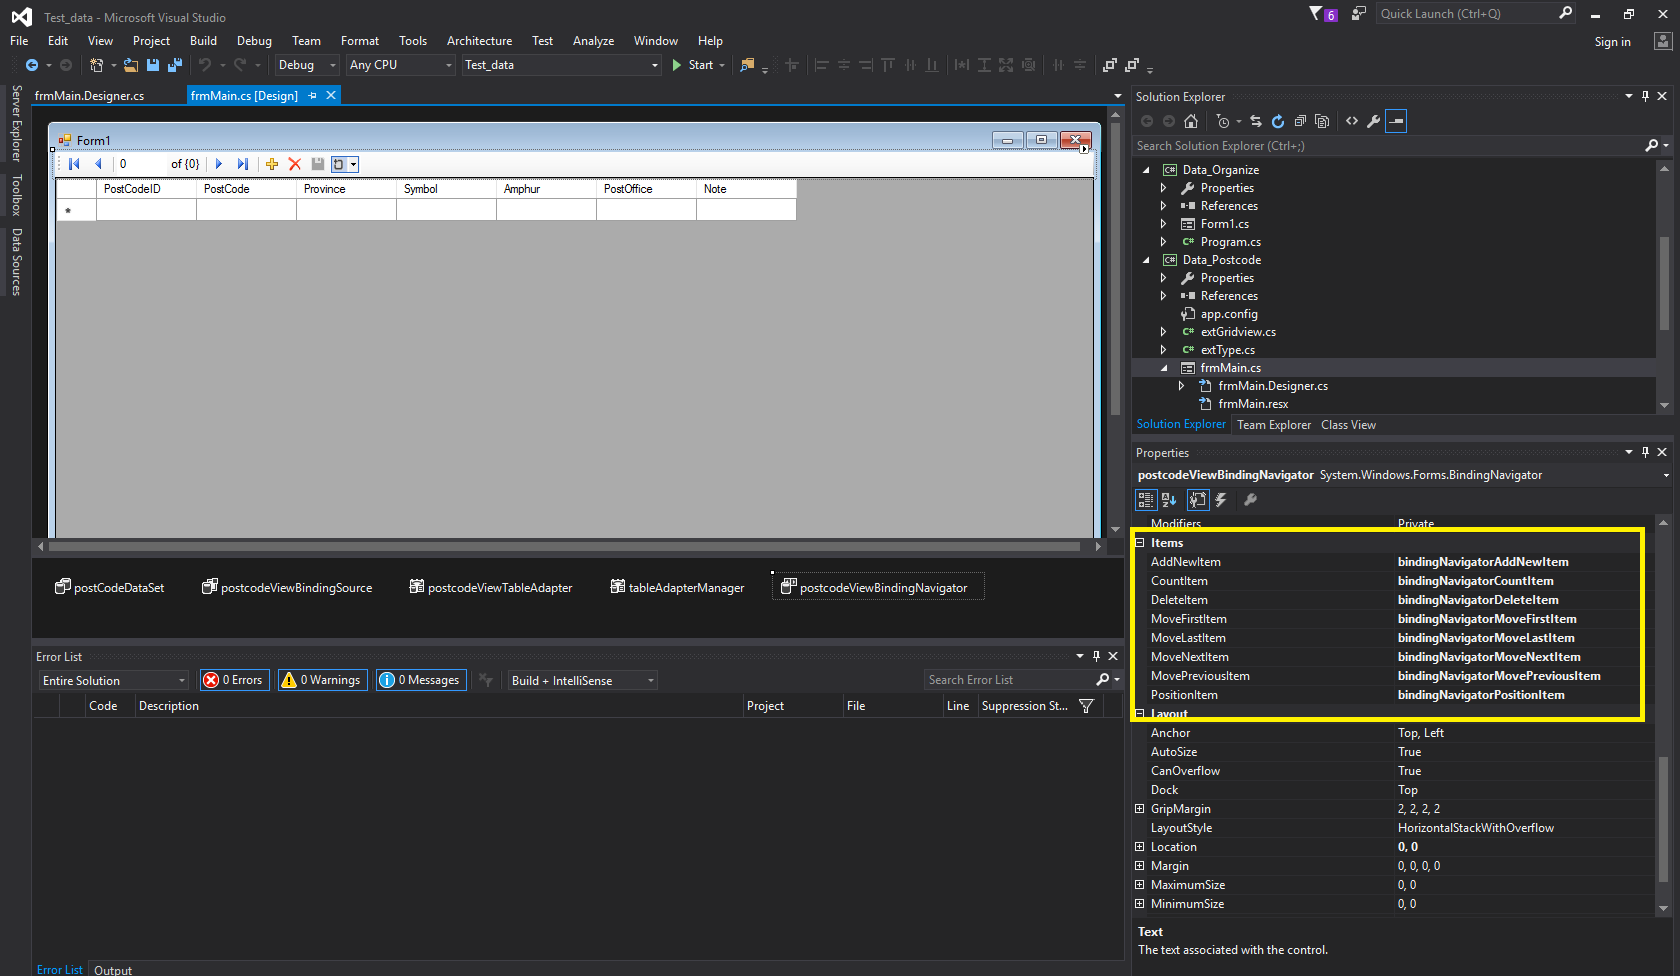This screenshot has width=1680, height=976.
Task: Open Properties wrench in Solution Explorer toolbar
Action: [x=1374, y=121]
